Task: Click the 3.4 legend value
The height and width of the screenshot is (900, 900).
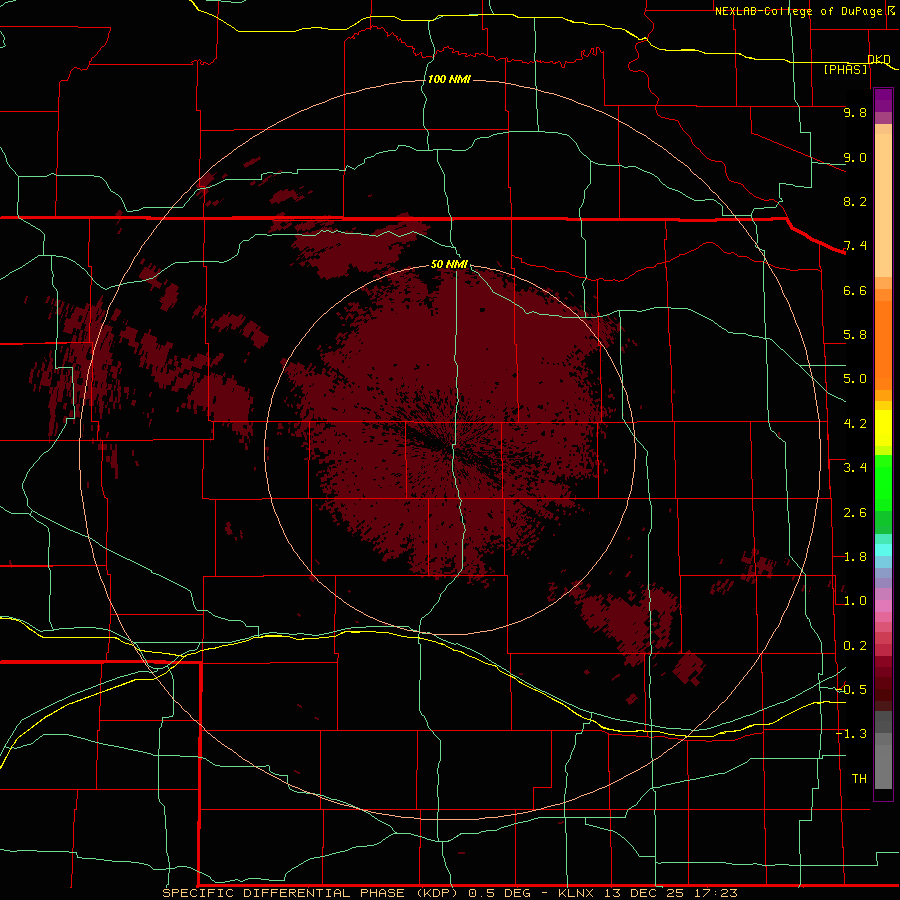Action: click(855, 468)
